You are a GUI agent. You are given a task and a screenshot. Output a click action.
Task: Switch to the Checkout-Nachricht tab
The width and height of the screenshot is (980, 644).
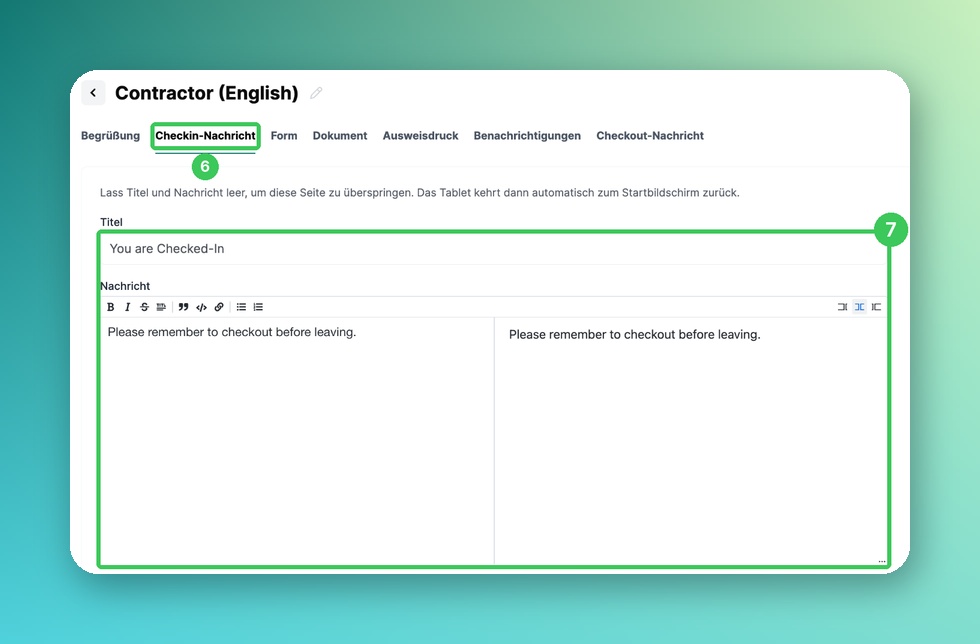[x=650, y=136]
